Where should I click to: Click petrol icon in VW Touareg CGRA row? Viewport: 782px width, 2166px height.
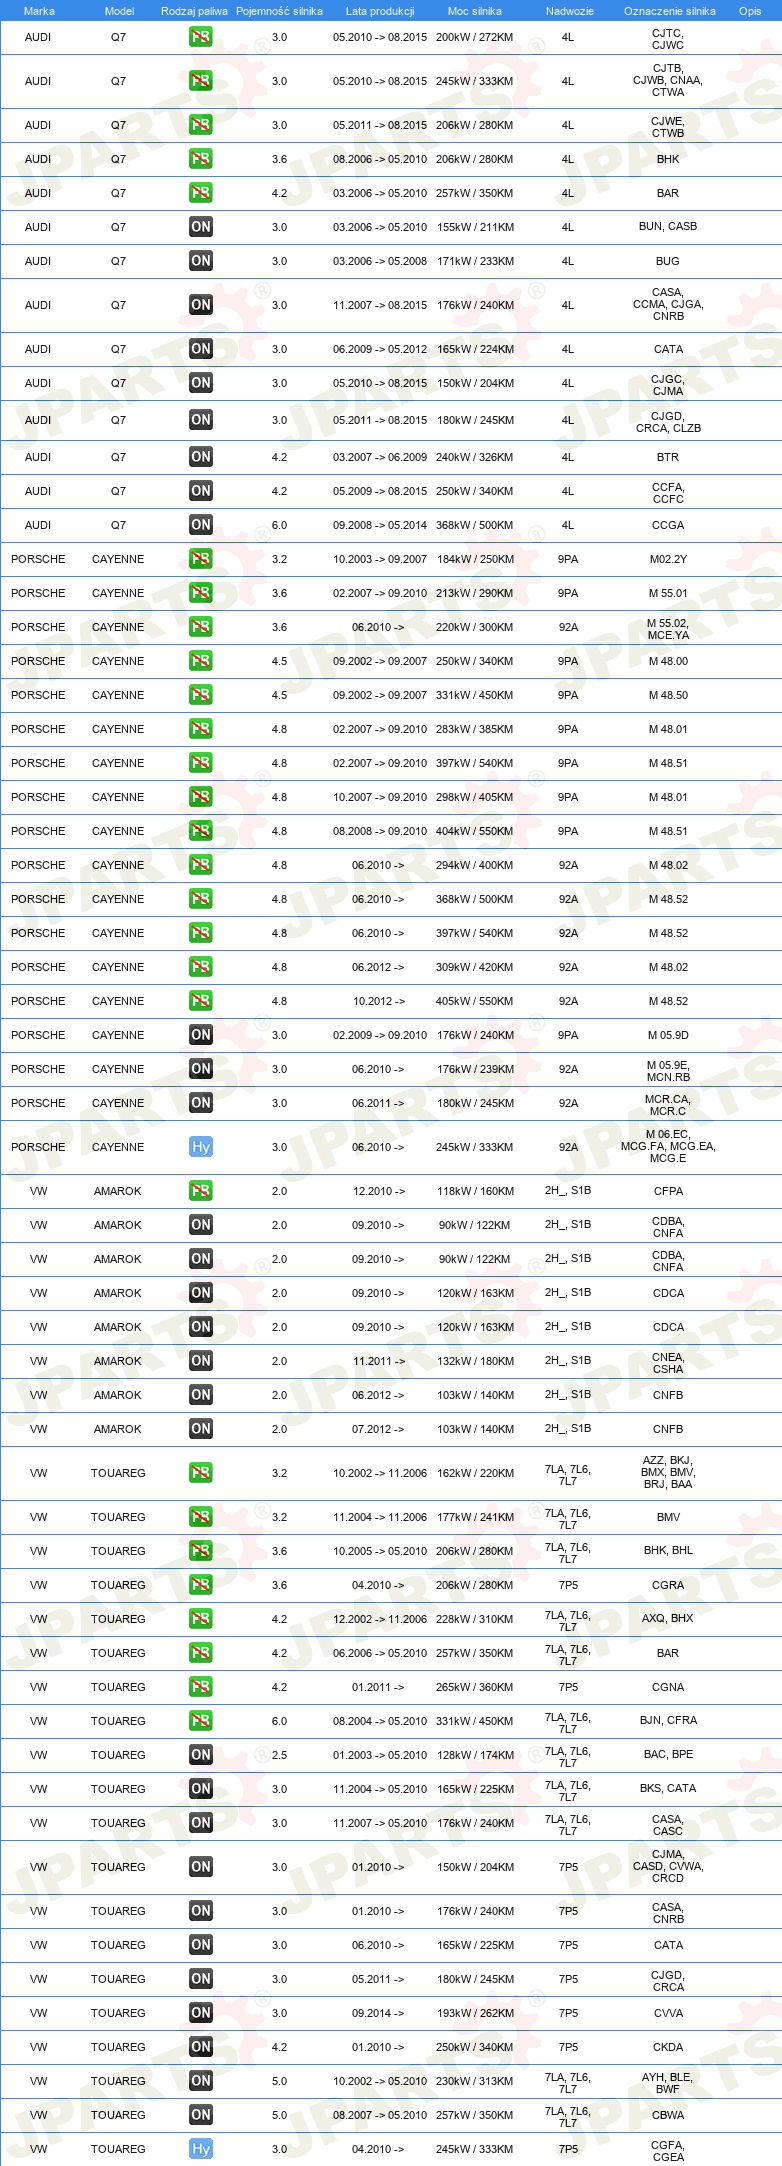point(201,1585)
